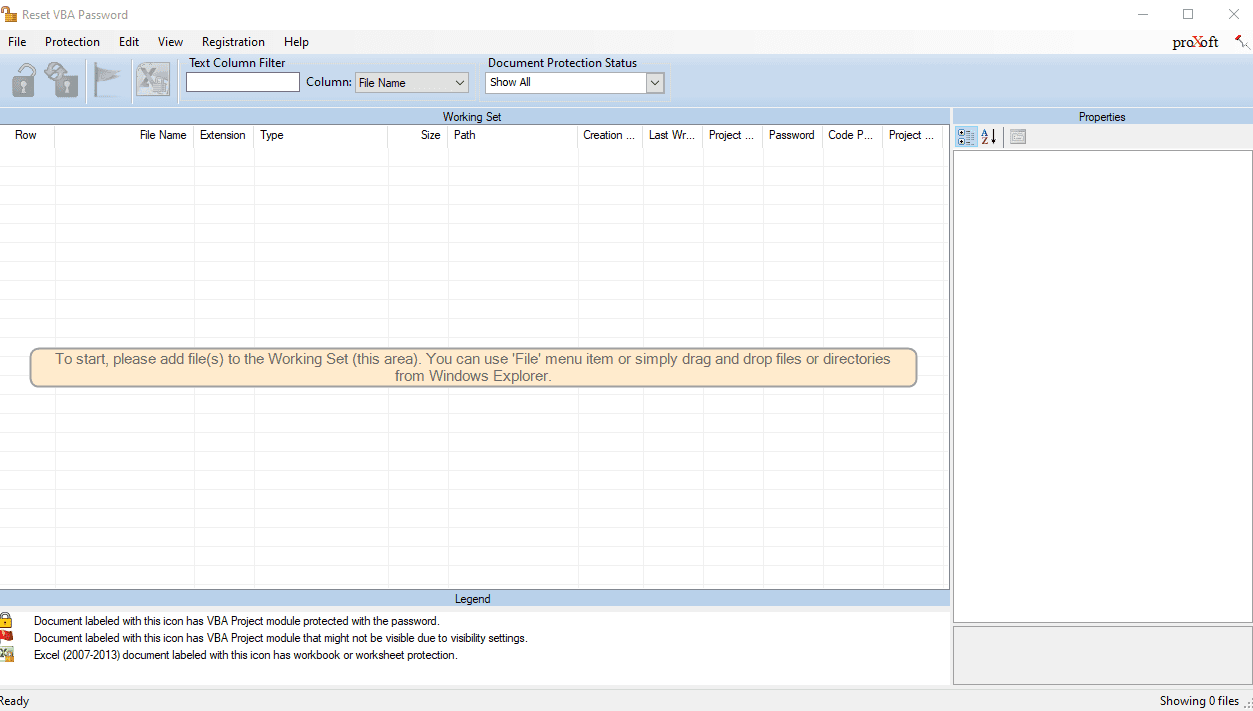Click the Property Pages icon
1253x711 pixels.
(x=1018, y=137)
